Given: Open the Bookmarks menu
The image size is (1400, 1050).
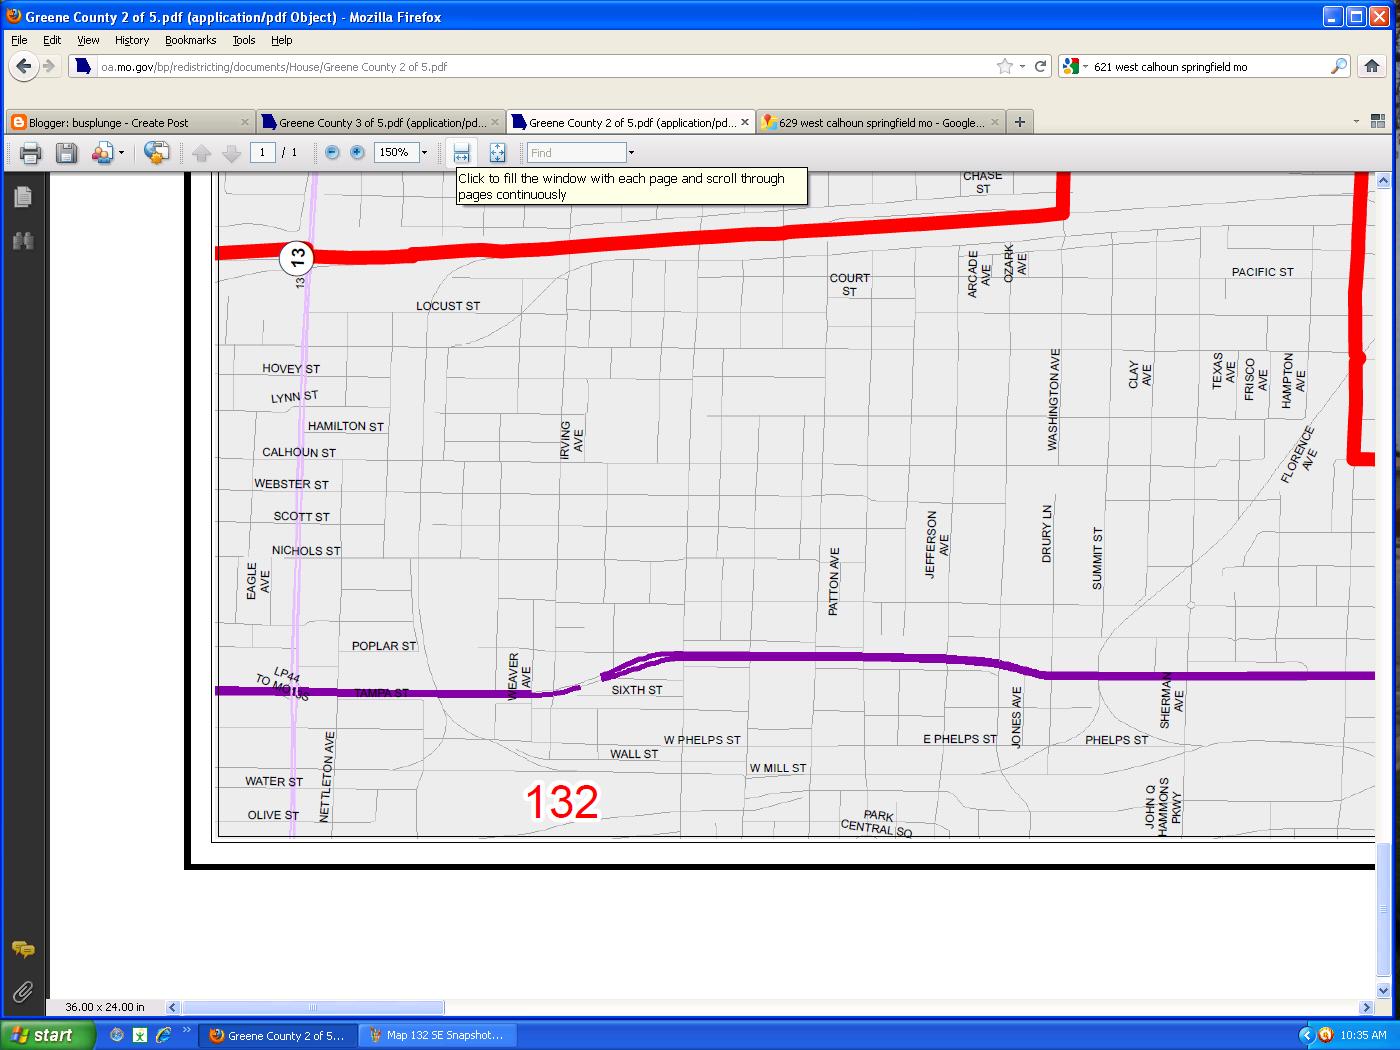Looking at the screenshot, I should (191, 40).
